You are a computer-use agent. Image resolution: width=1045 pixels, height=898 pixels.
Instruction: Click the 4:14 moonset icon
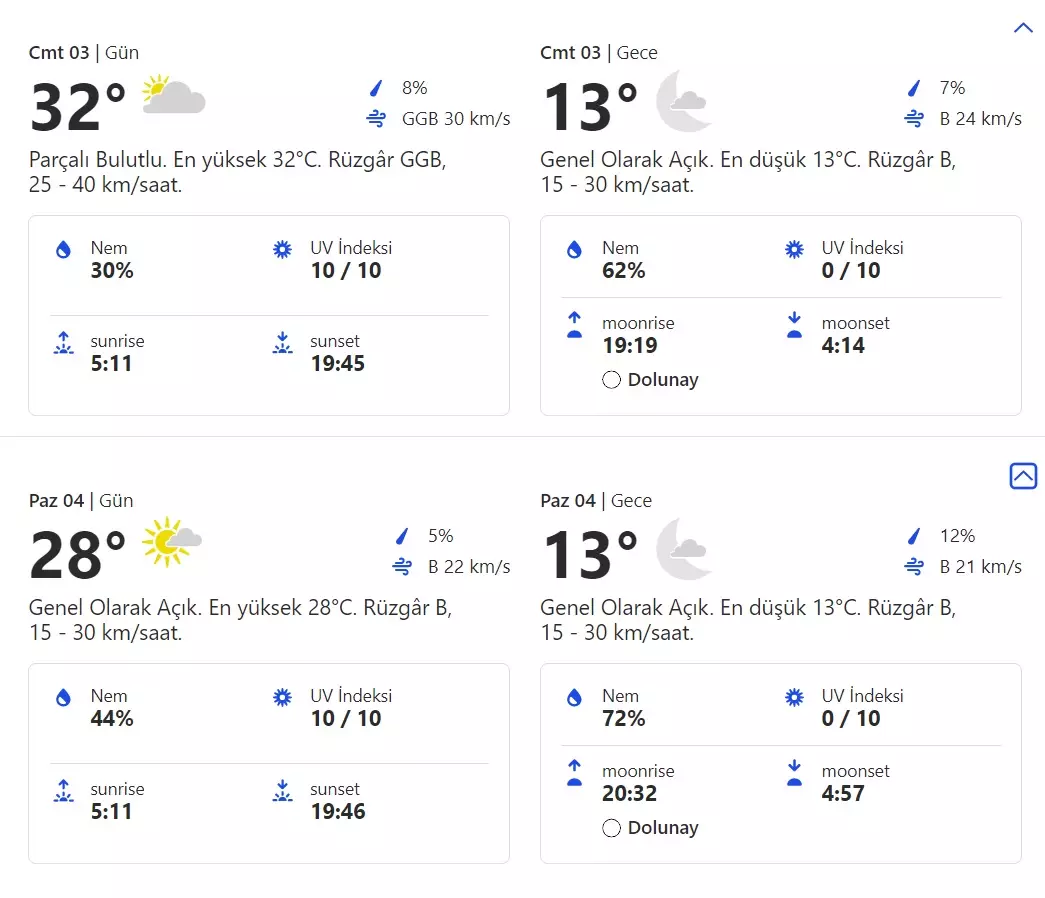tap(795, 325)
